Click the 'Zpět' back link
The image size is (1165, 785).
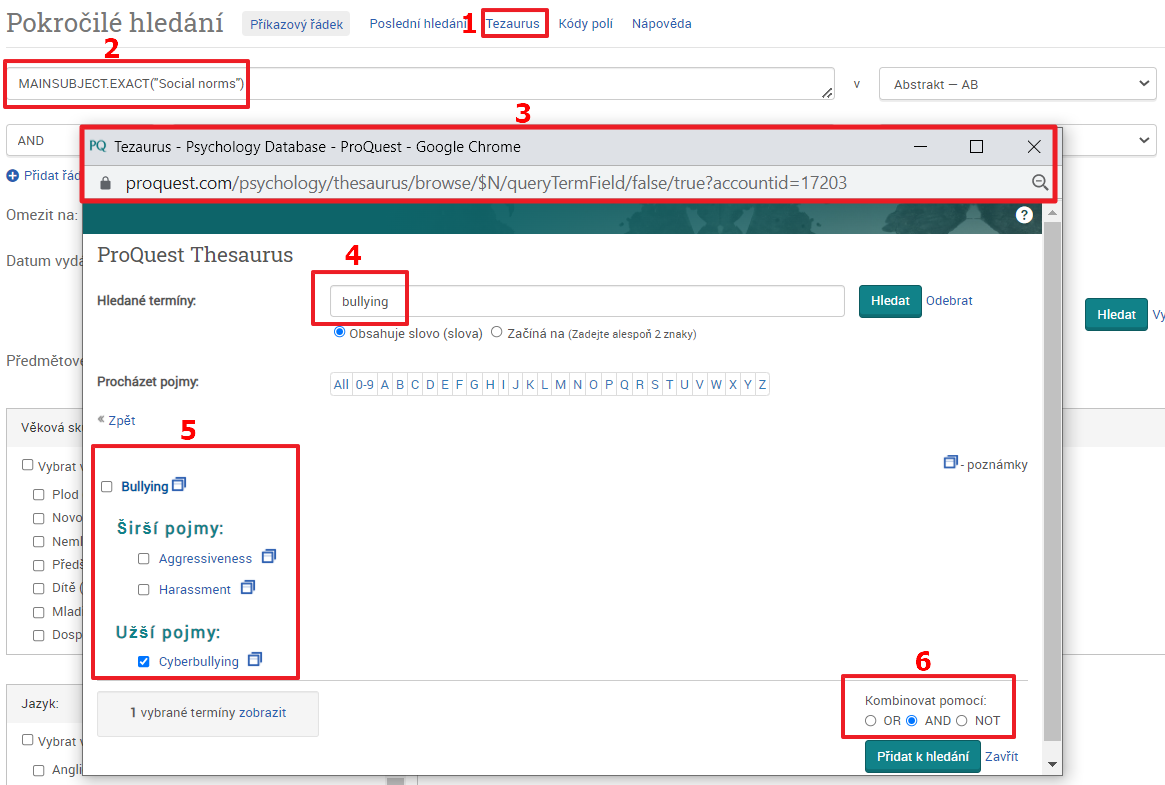(x=122, y=420)
